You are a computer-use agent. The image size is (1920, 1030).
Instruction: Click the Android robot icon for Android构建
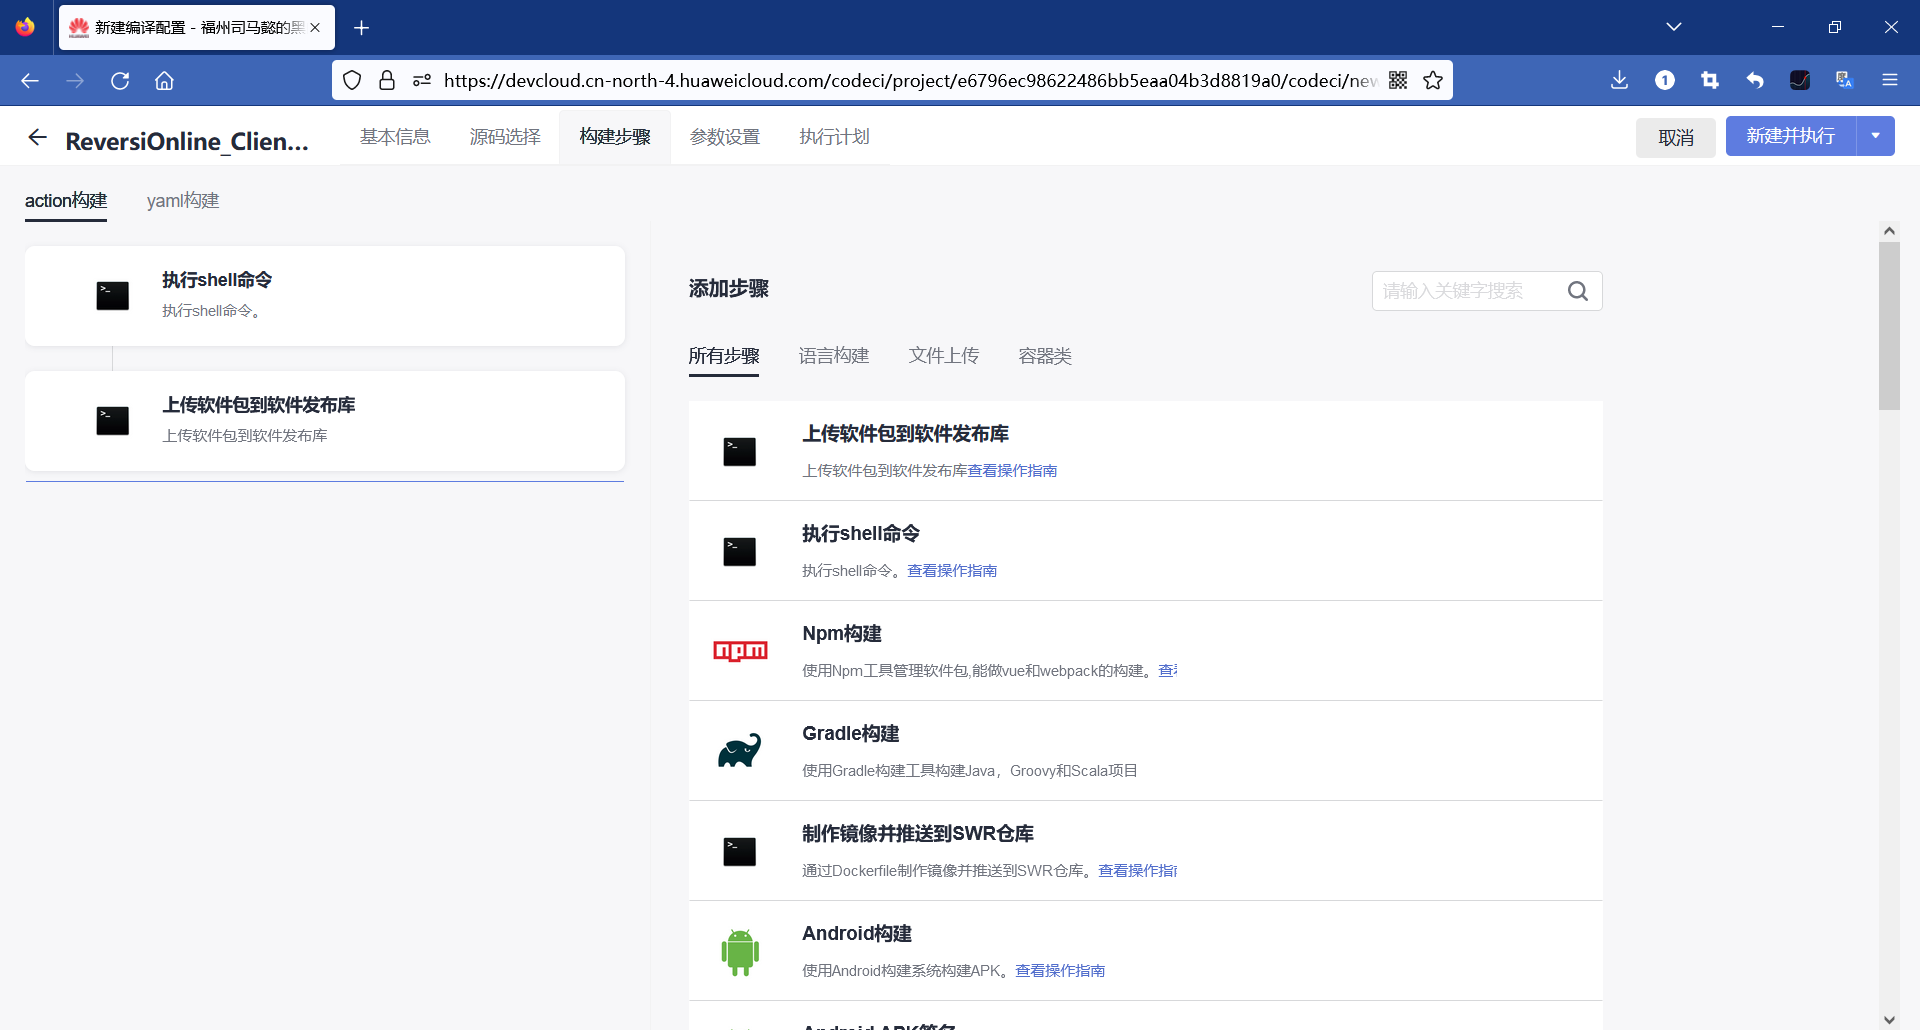pyautogui.click(x=740, y=951)
